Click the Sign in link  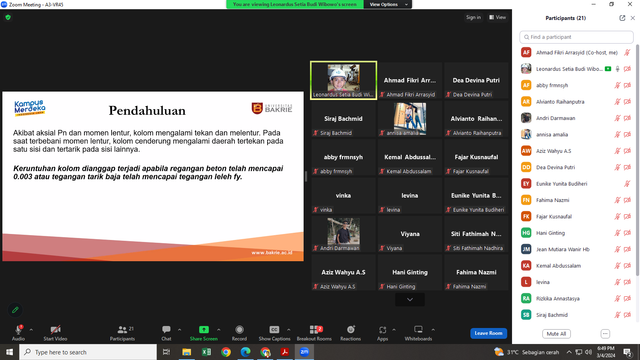(473, 17)
